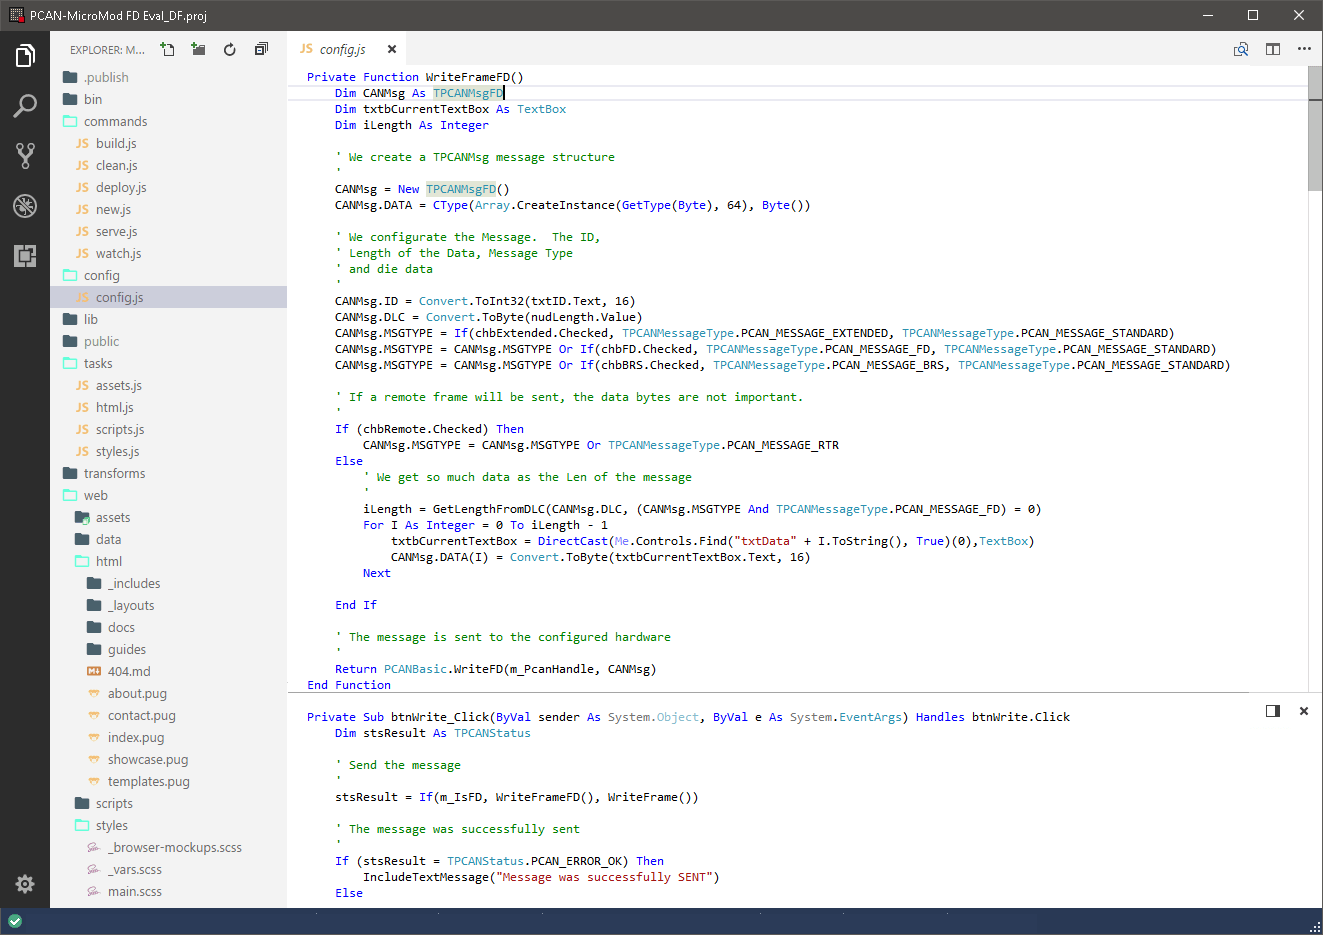
Task: Open _vars.scss file
Action: click(168, 869)
